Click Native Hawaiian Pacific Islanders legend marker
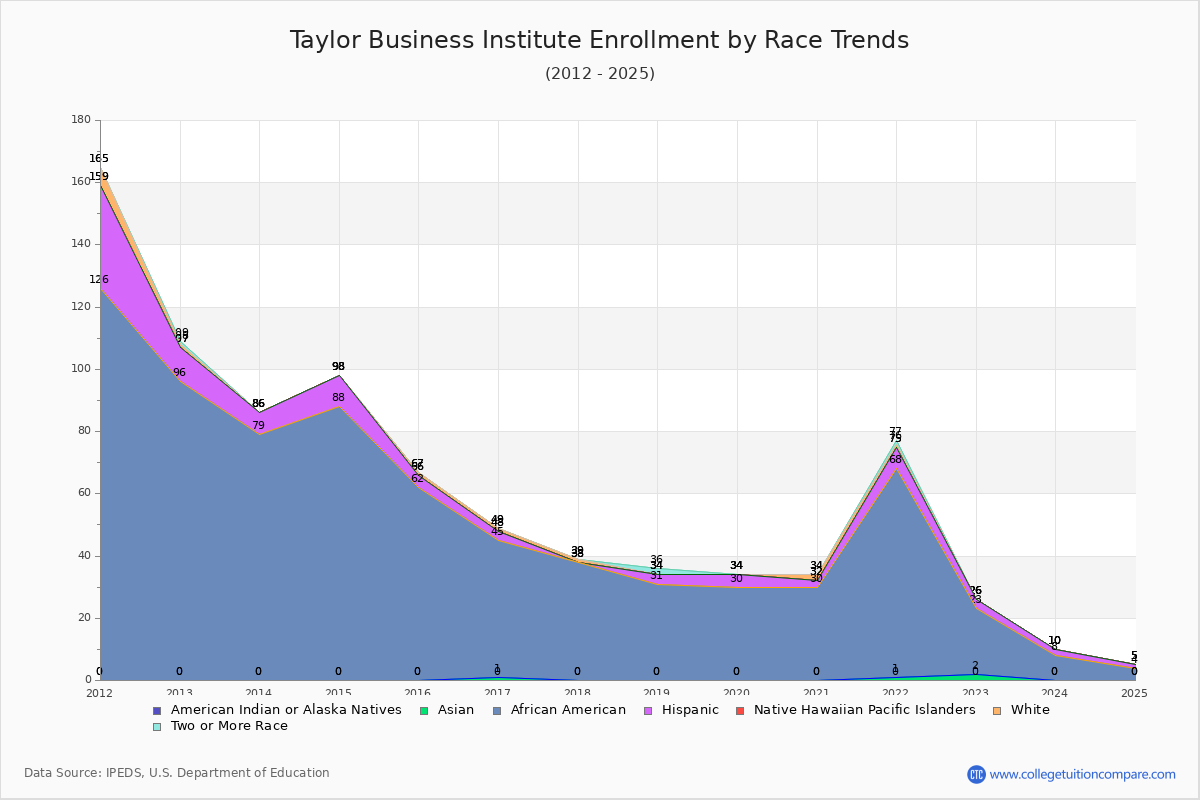 [739, 711]
